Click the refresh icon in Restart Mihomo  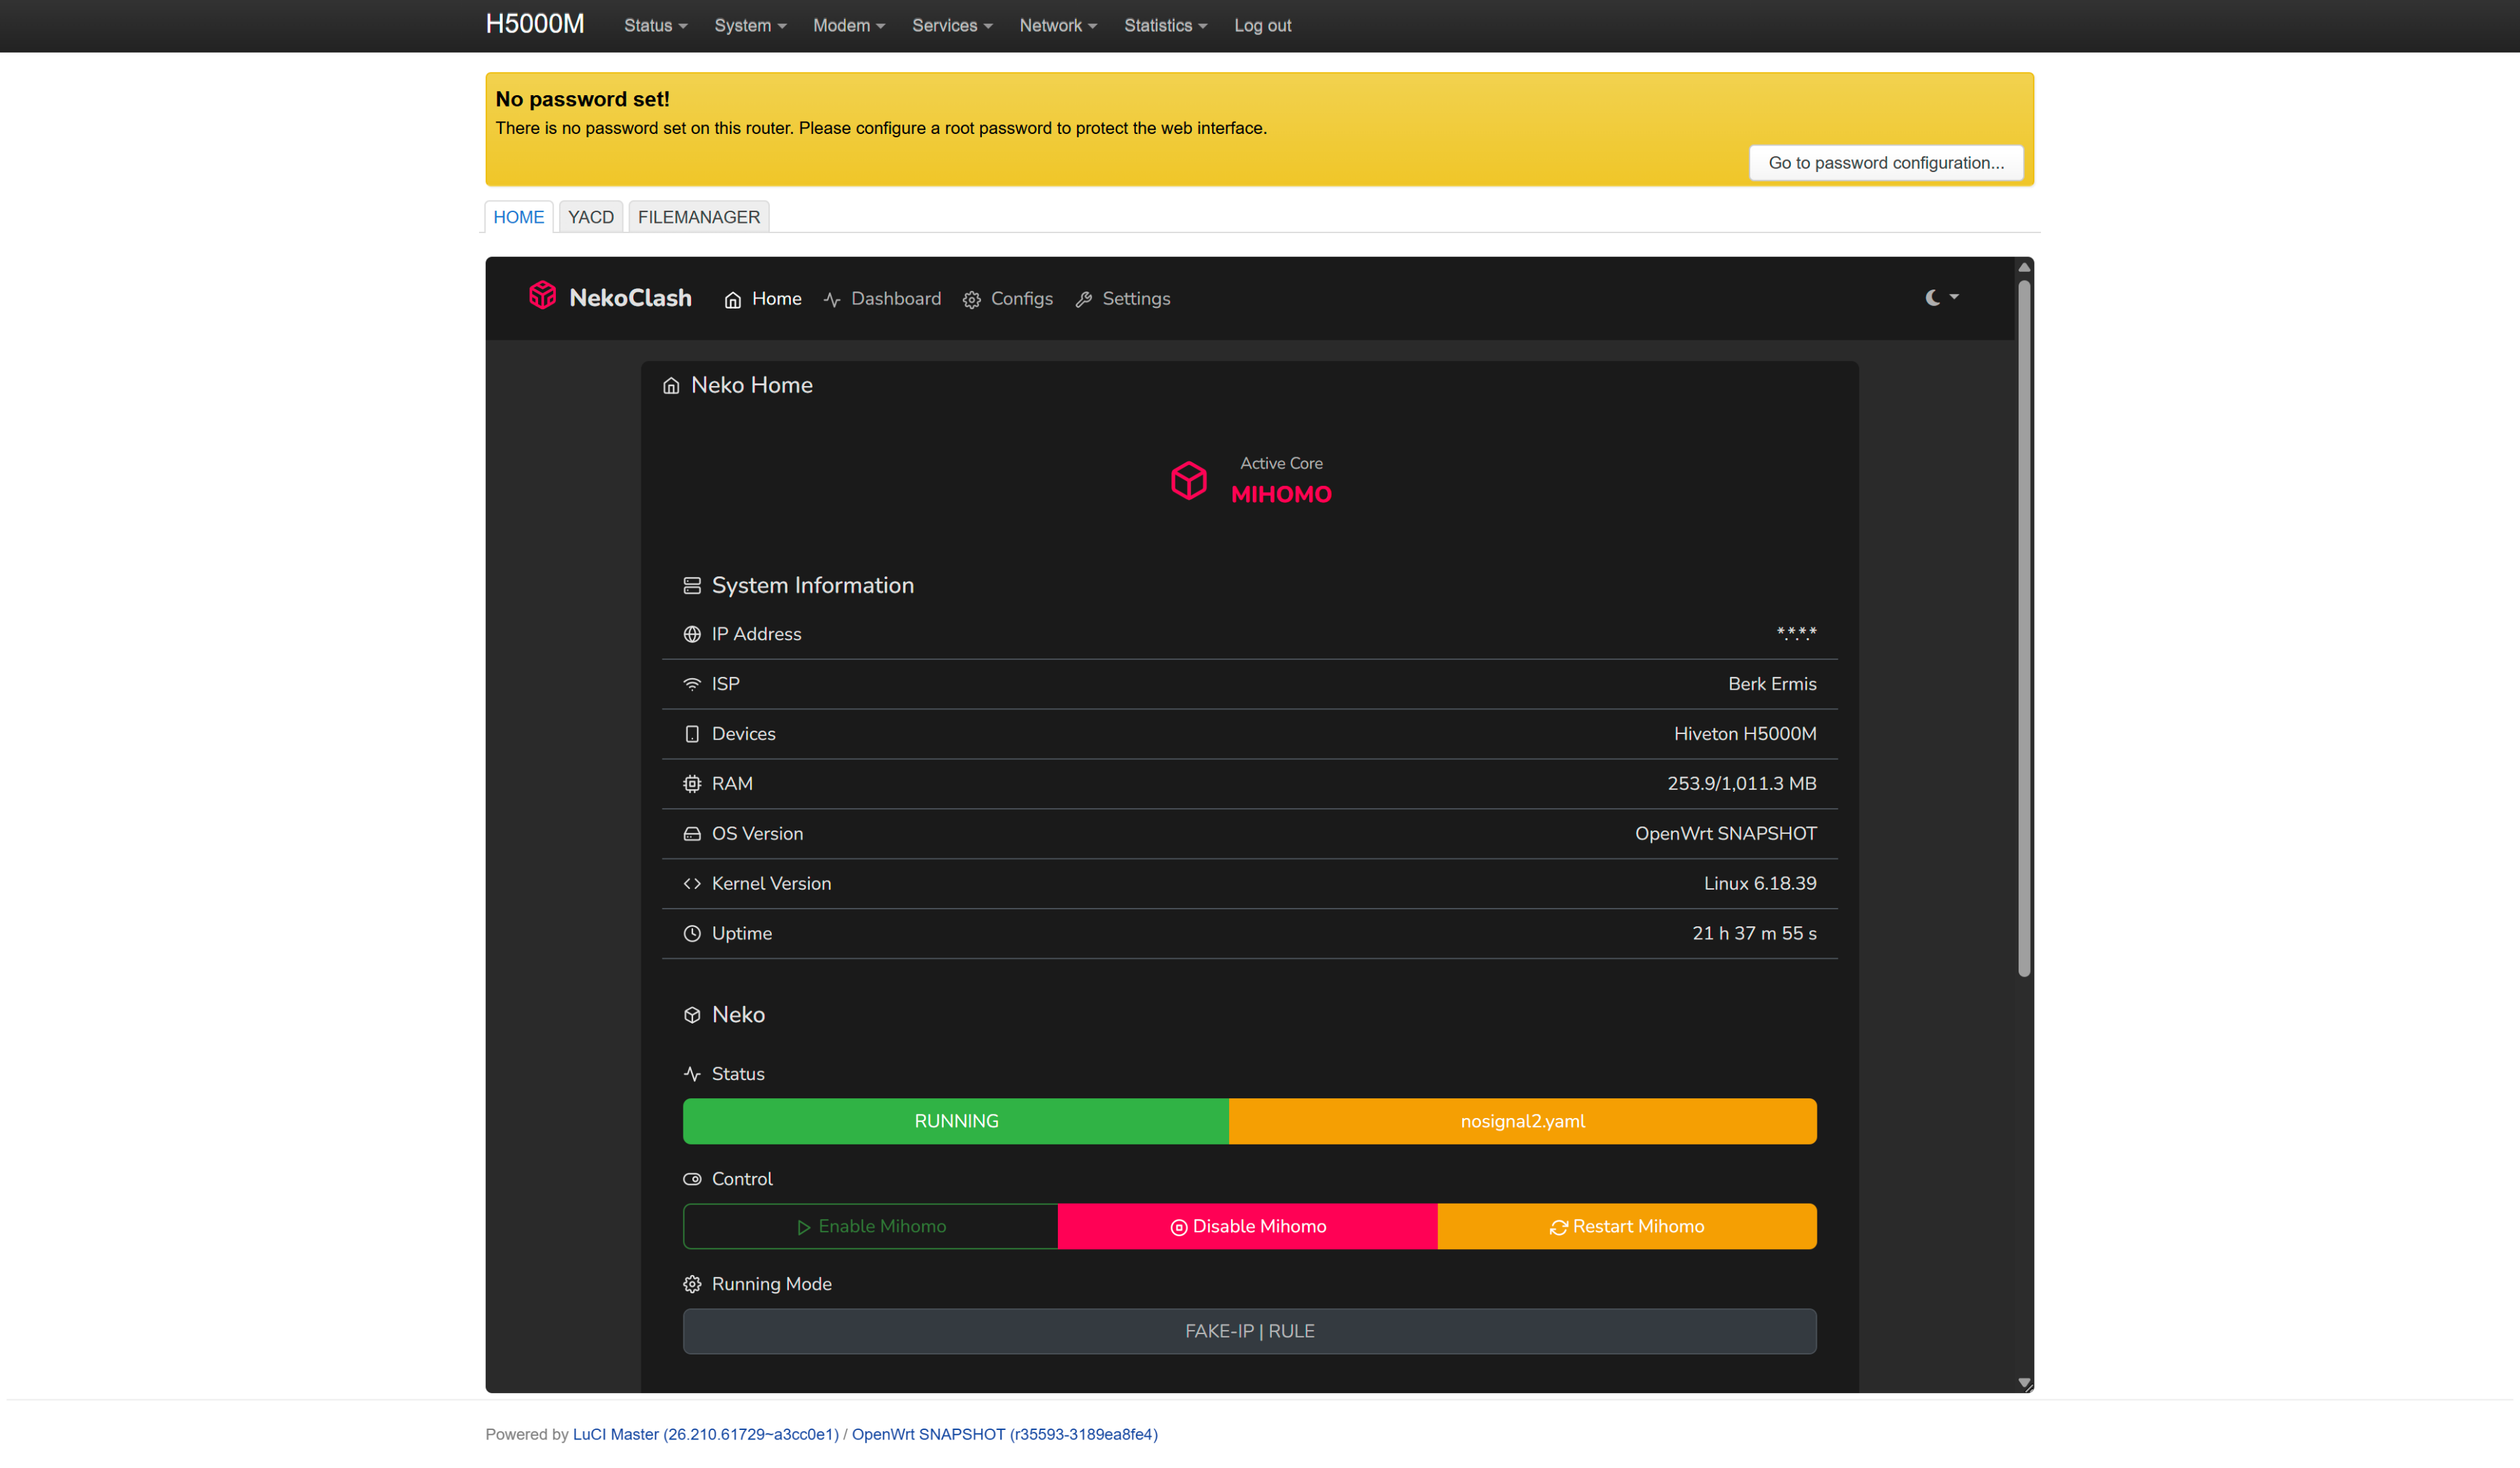click(x=1559, y=1228)
